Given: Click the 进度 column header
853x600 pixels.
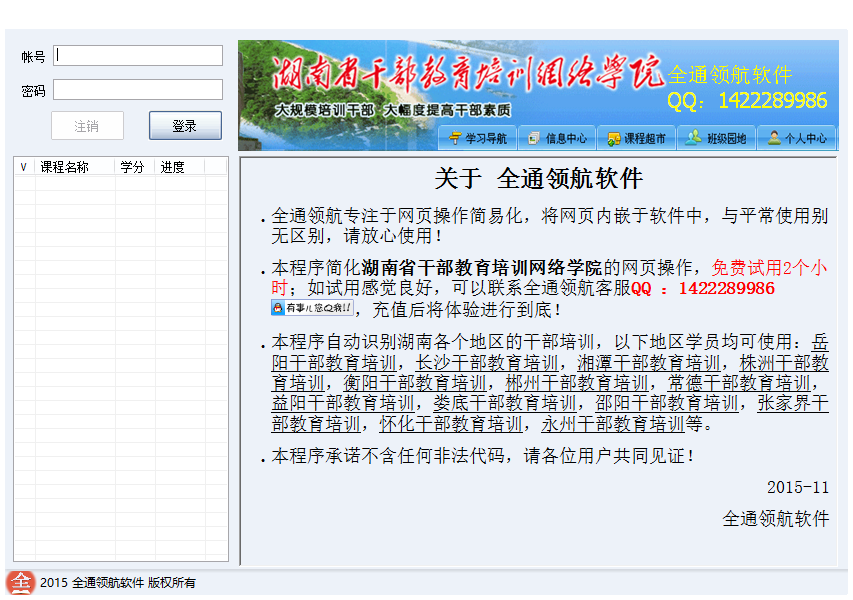Looking at the screenshot, I should [x=172, y=167].
